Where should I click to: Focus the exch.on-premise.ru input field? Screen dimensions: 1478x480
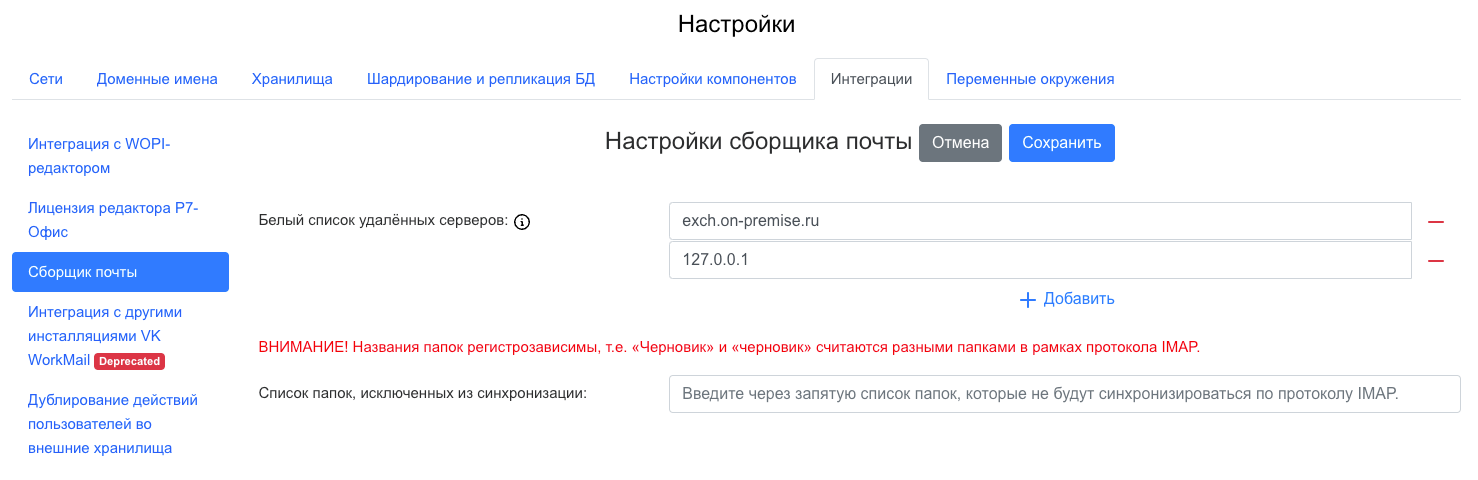click(x=1040, y=221)
